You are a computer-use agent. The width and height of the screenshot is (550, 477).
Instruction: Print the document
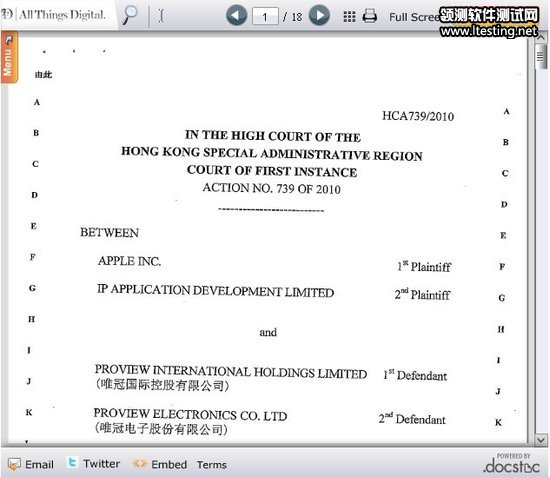coord(369,16)
